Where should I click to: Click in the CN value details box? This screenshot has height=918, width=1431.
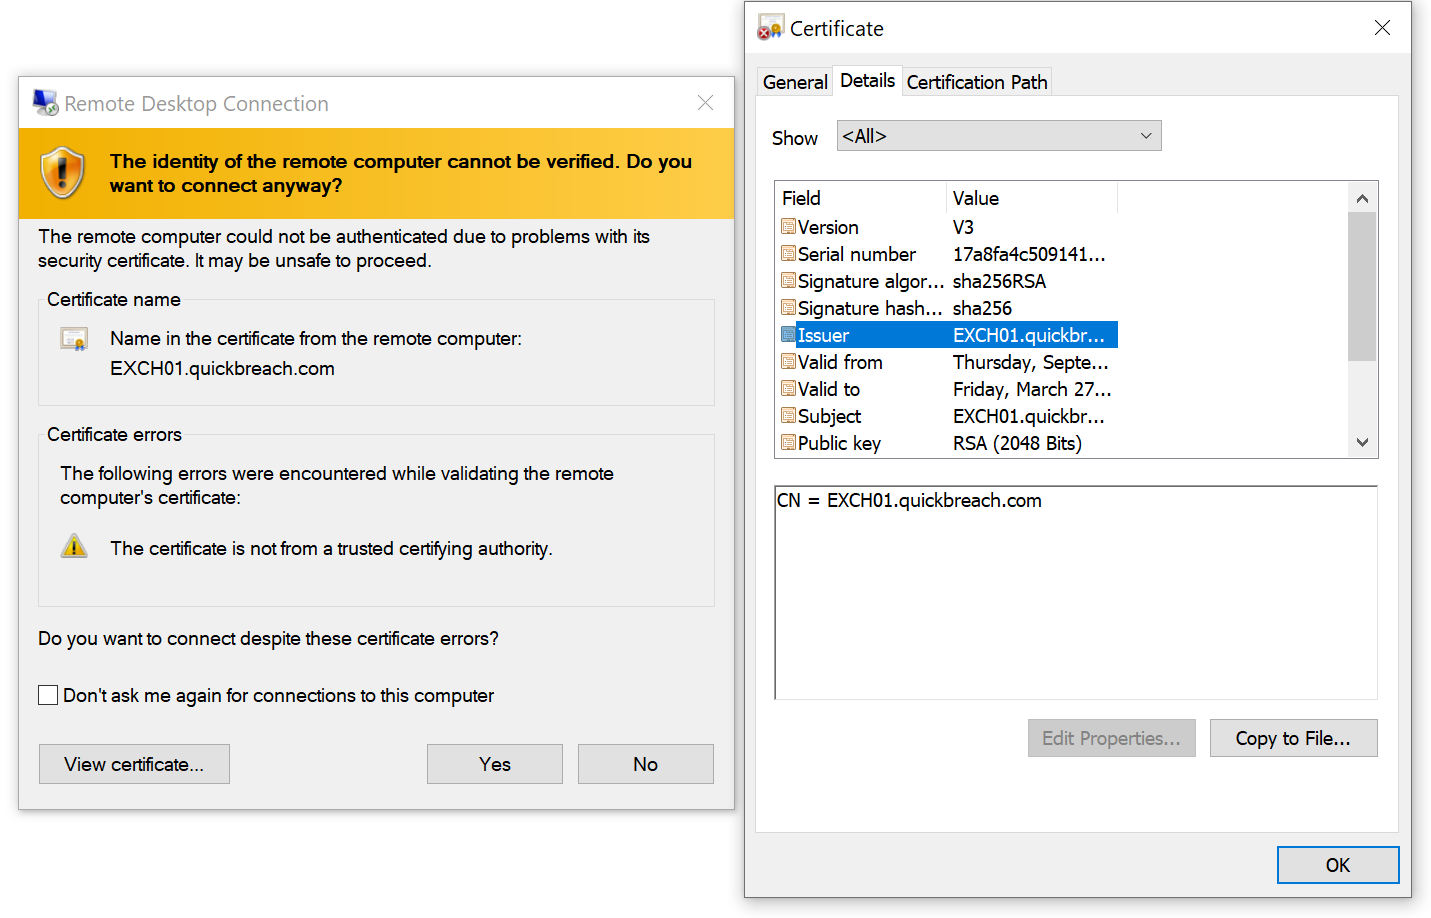[1076, 593]
